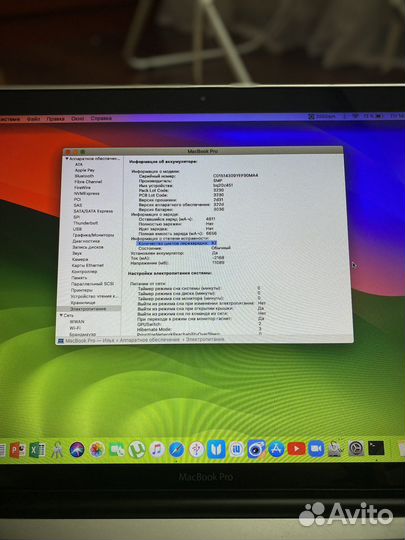This screenshot has height=540, width=405.
Task: Open the blue open-book dock icon
Action: point(216,449)
